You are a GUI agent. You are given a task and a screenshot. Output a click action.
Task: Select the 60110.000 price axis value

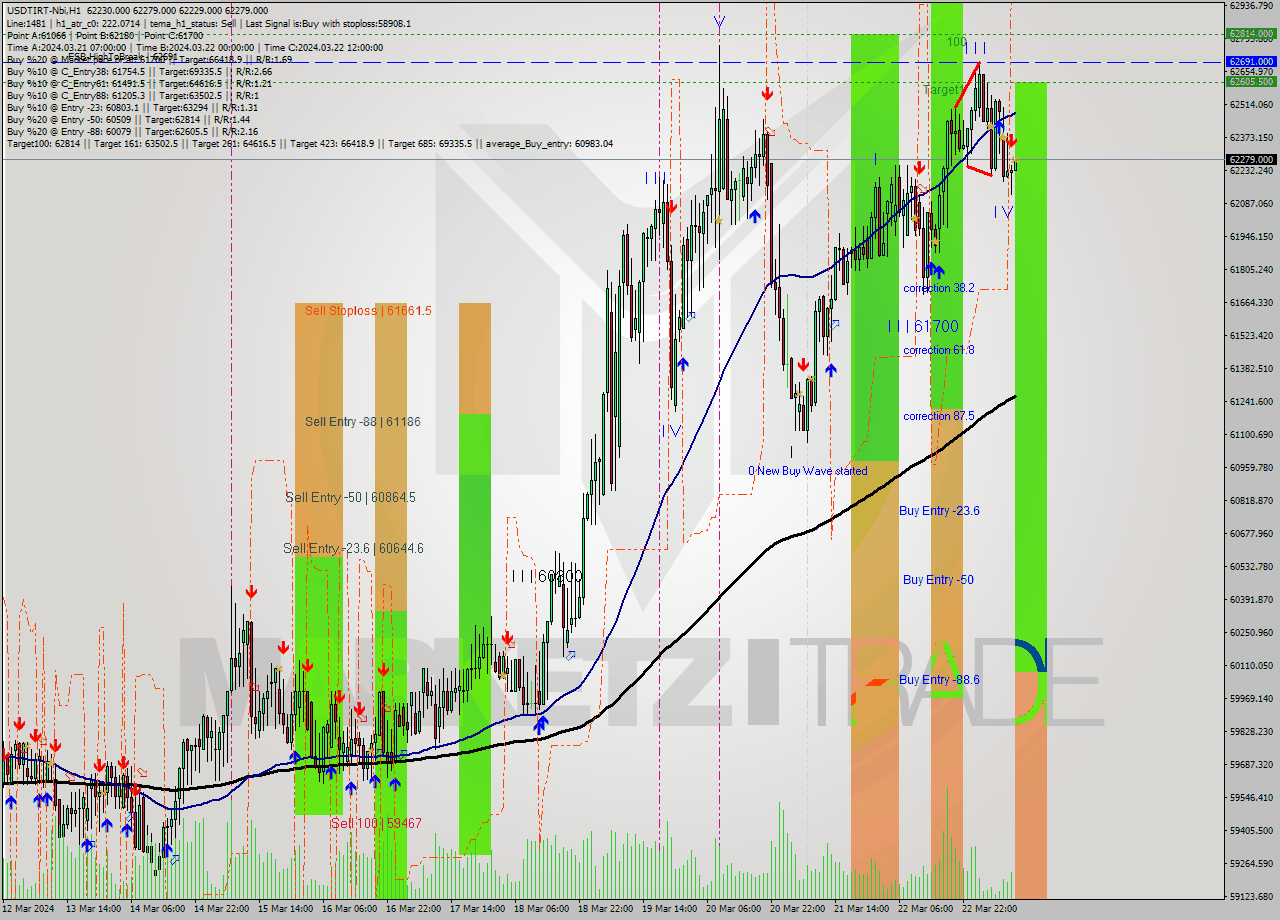tap(1251, 665)
